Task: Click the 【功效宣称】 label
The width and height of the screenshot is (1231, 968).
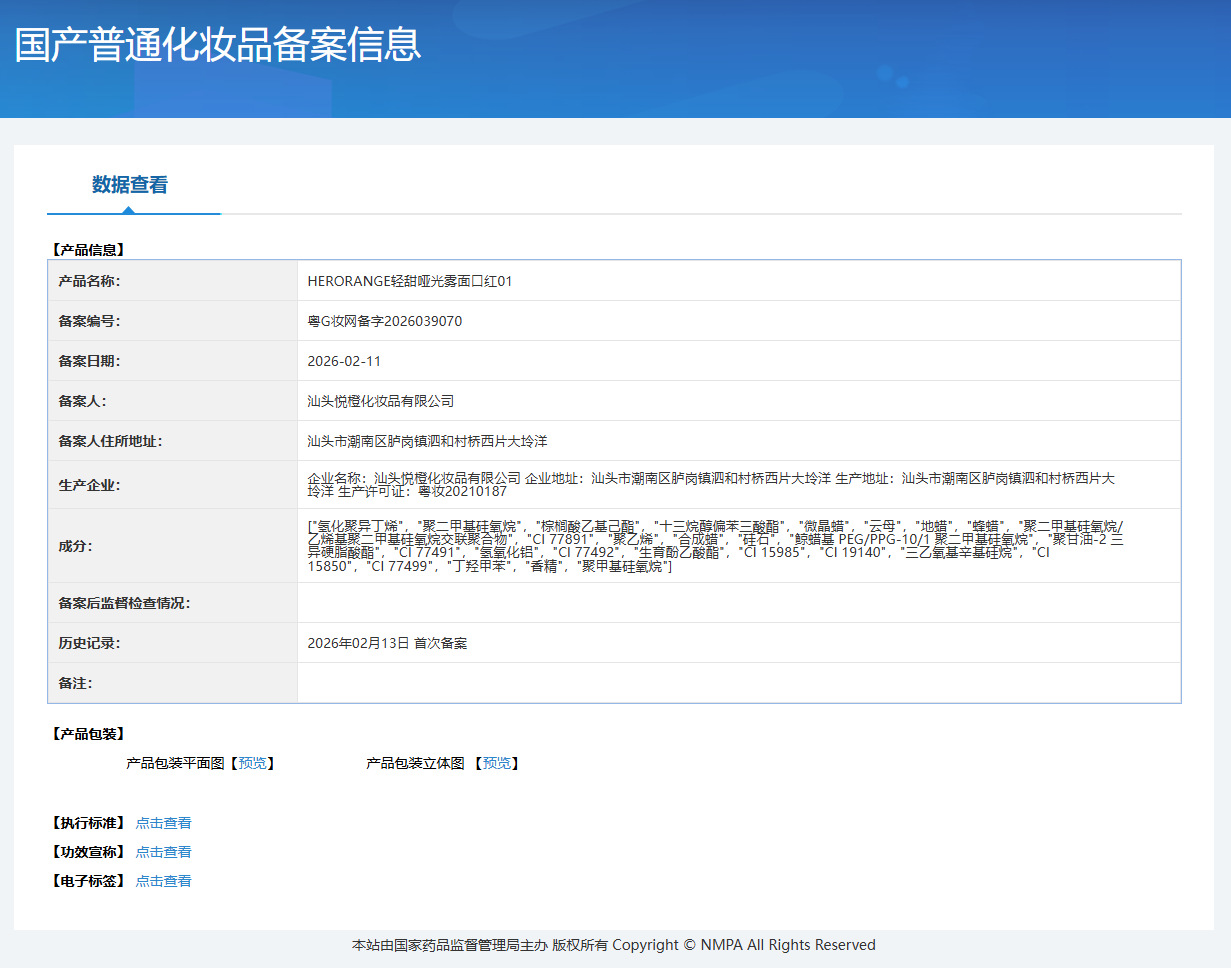Action: (87, 852)
